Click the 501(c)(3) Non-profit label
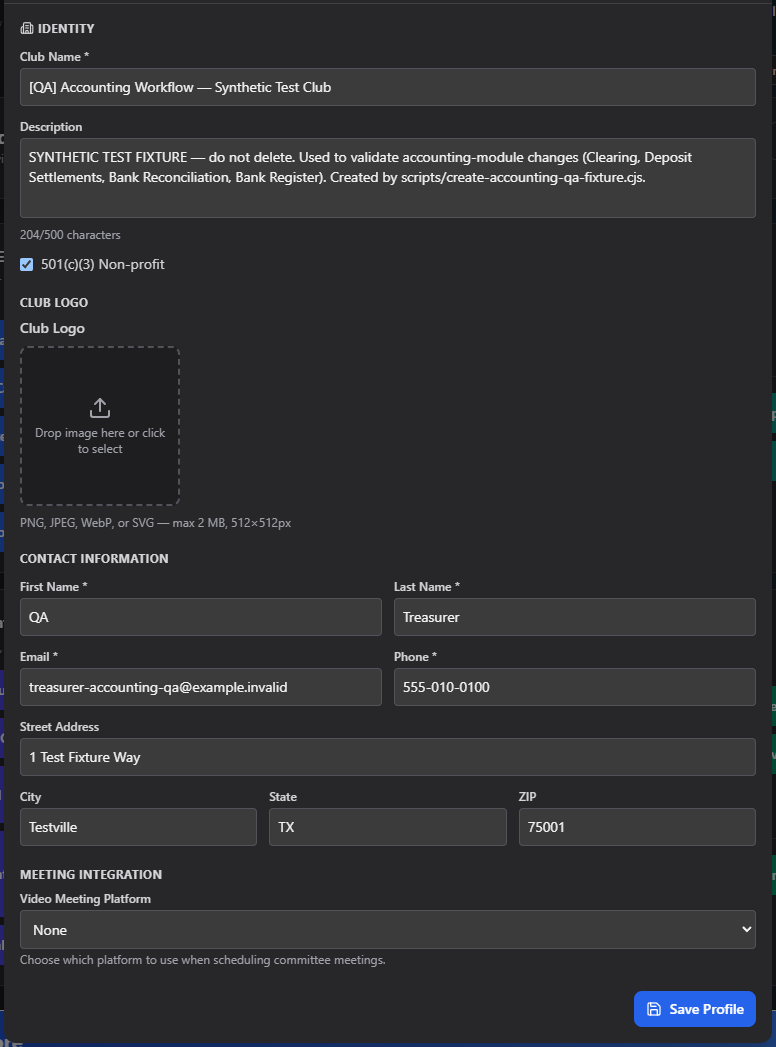776x1047 pixels. point(102,264)
